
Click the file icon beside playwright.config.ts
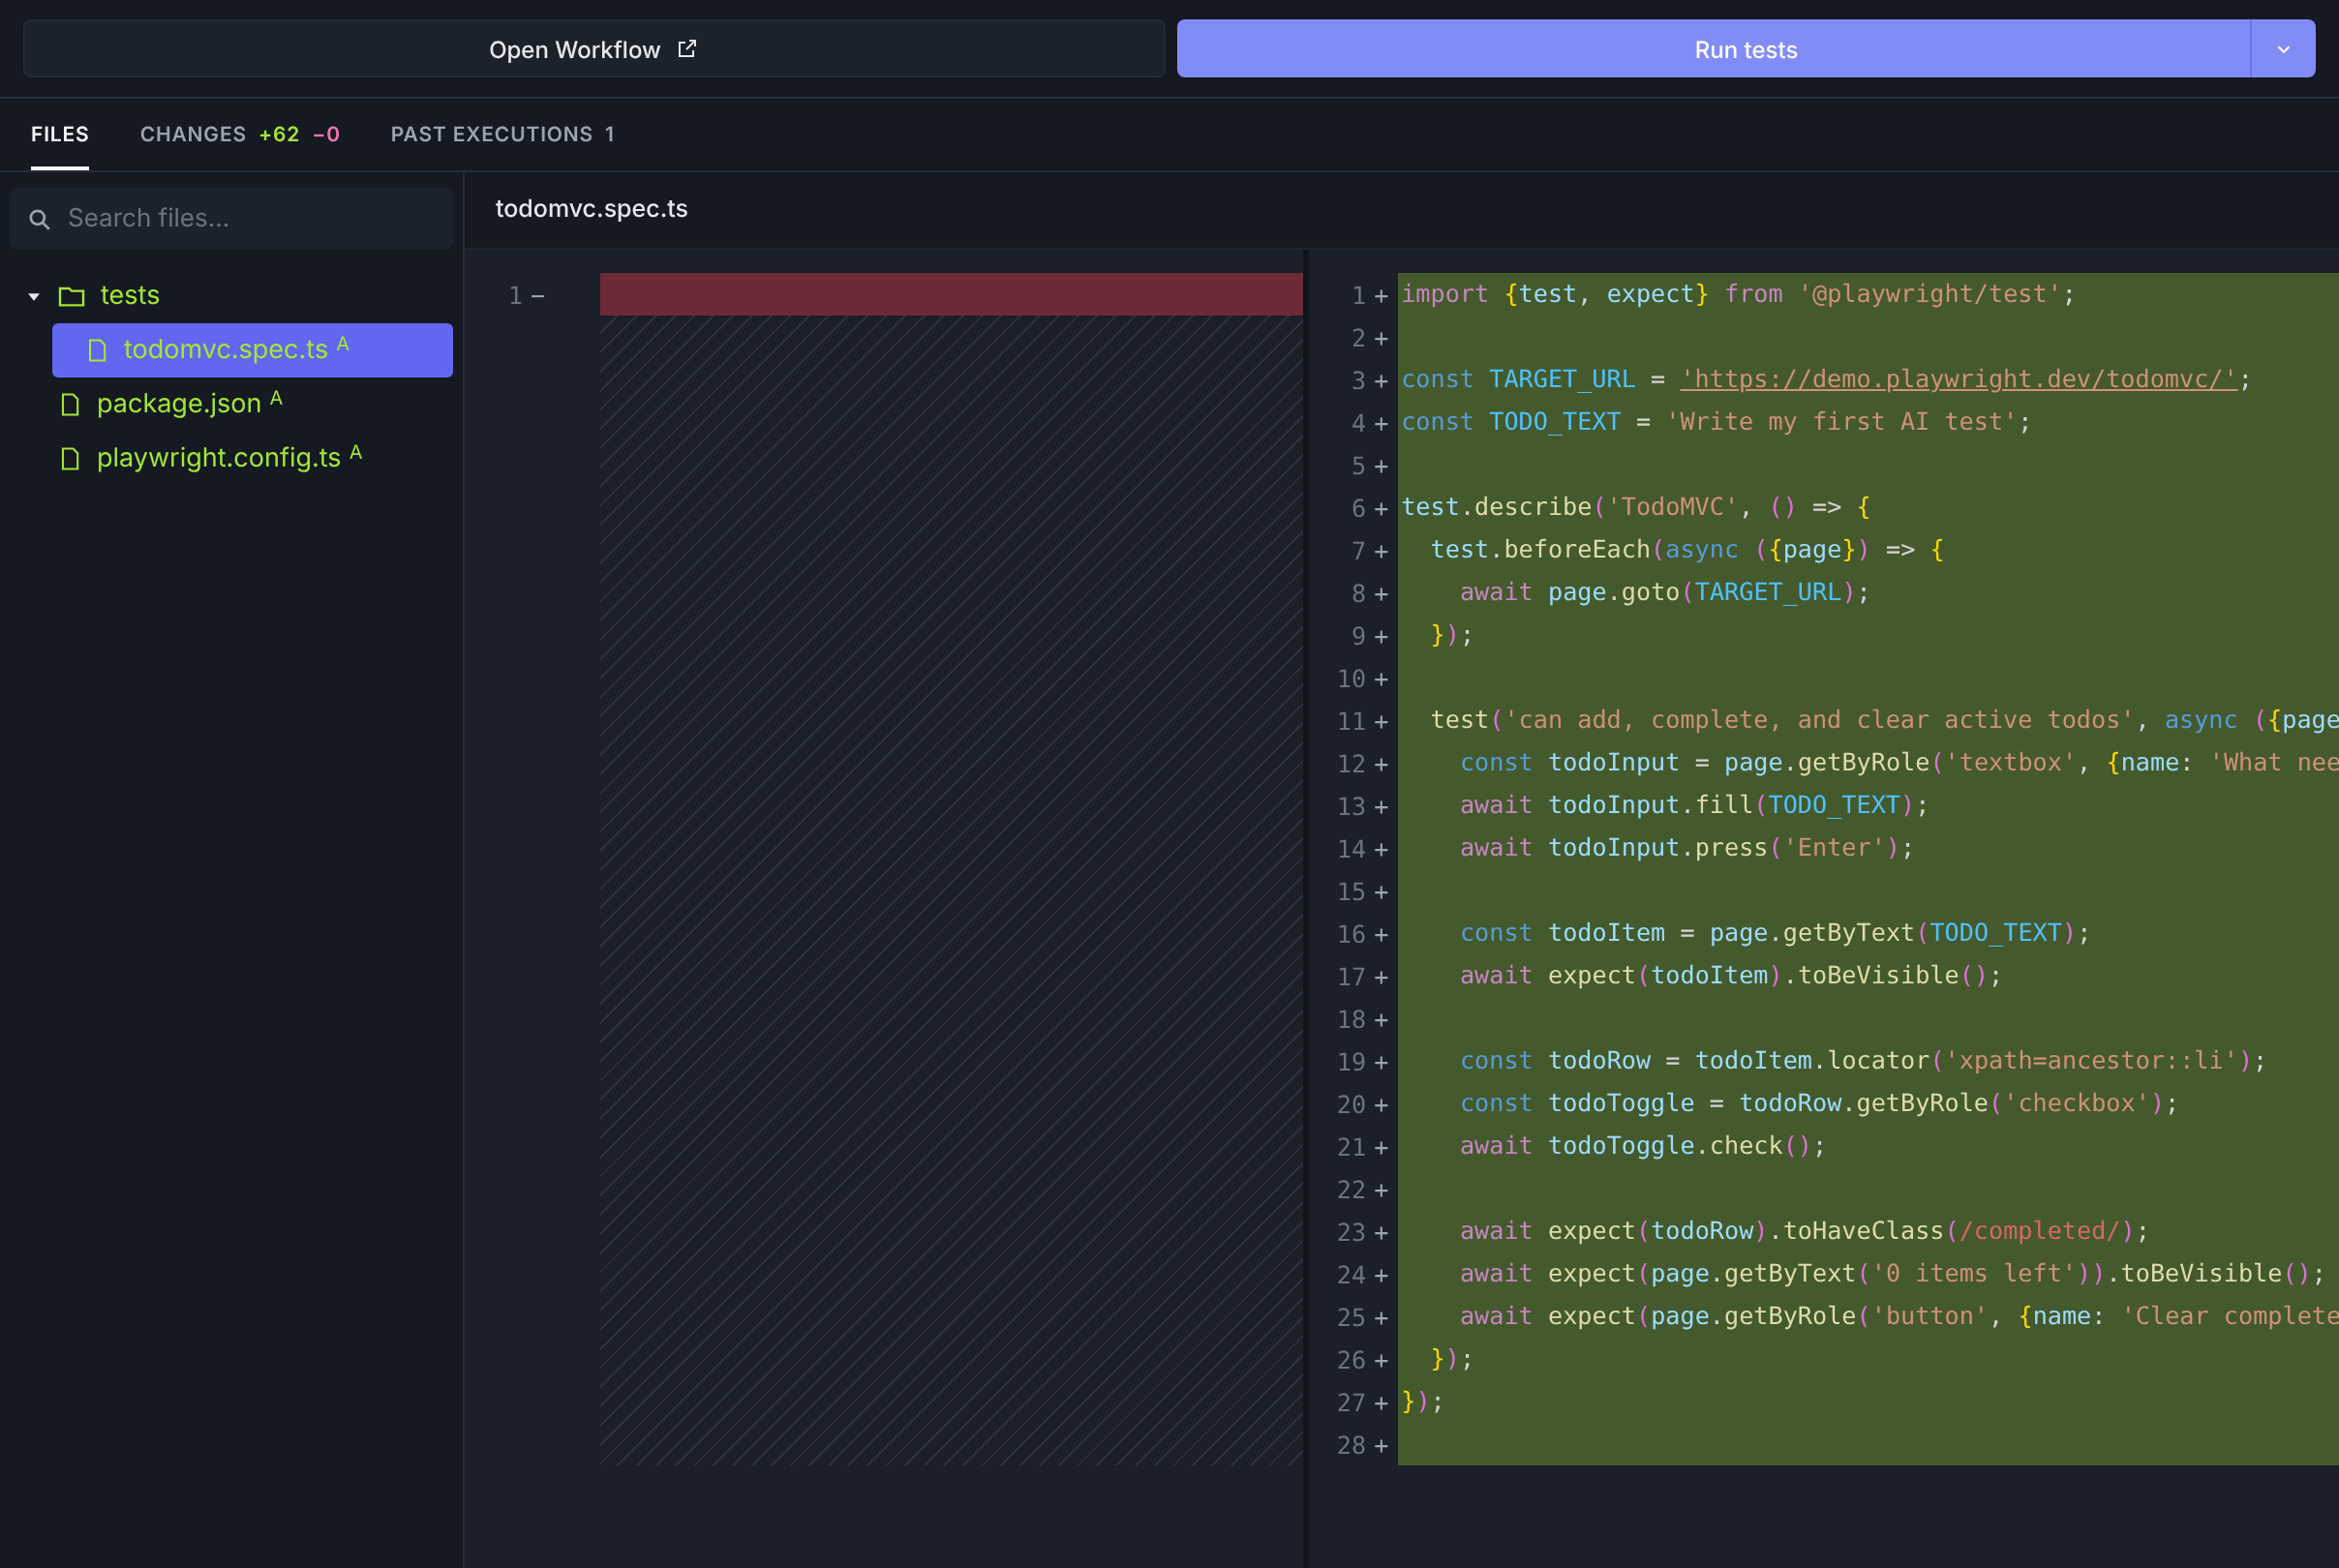tap(70, 458)
